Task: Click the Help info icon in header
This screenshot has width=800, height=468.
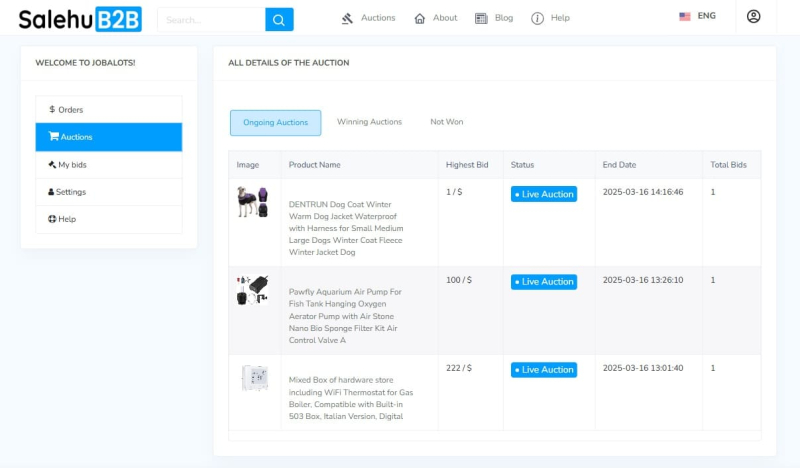Action: [538, 18]
